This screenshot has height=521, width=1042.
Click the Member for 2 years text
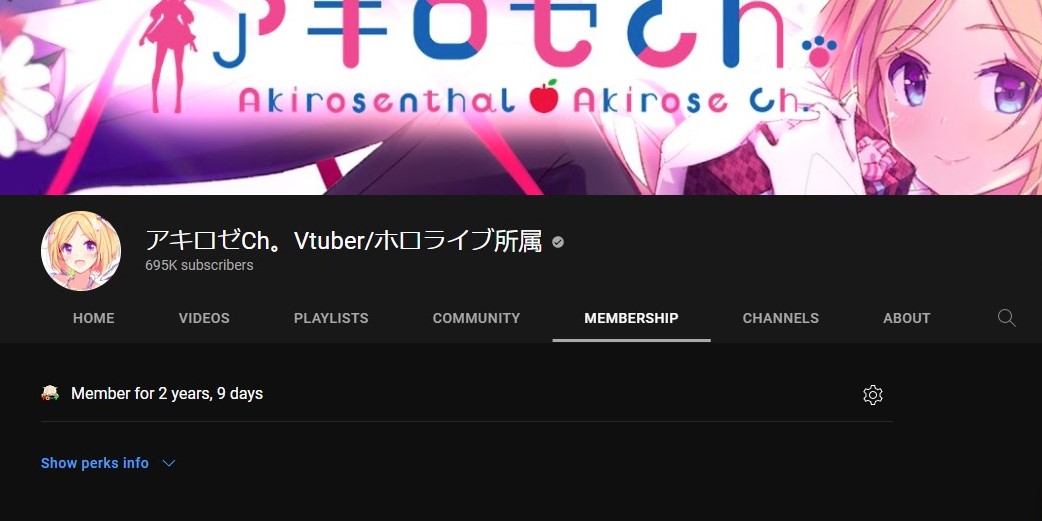[x=167, y=393]
